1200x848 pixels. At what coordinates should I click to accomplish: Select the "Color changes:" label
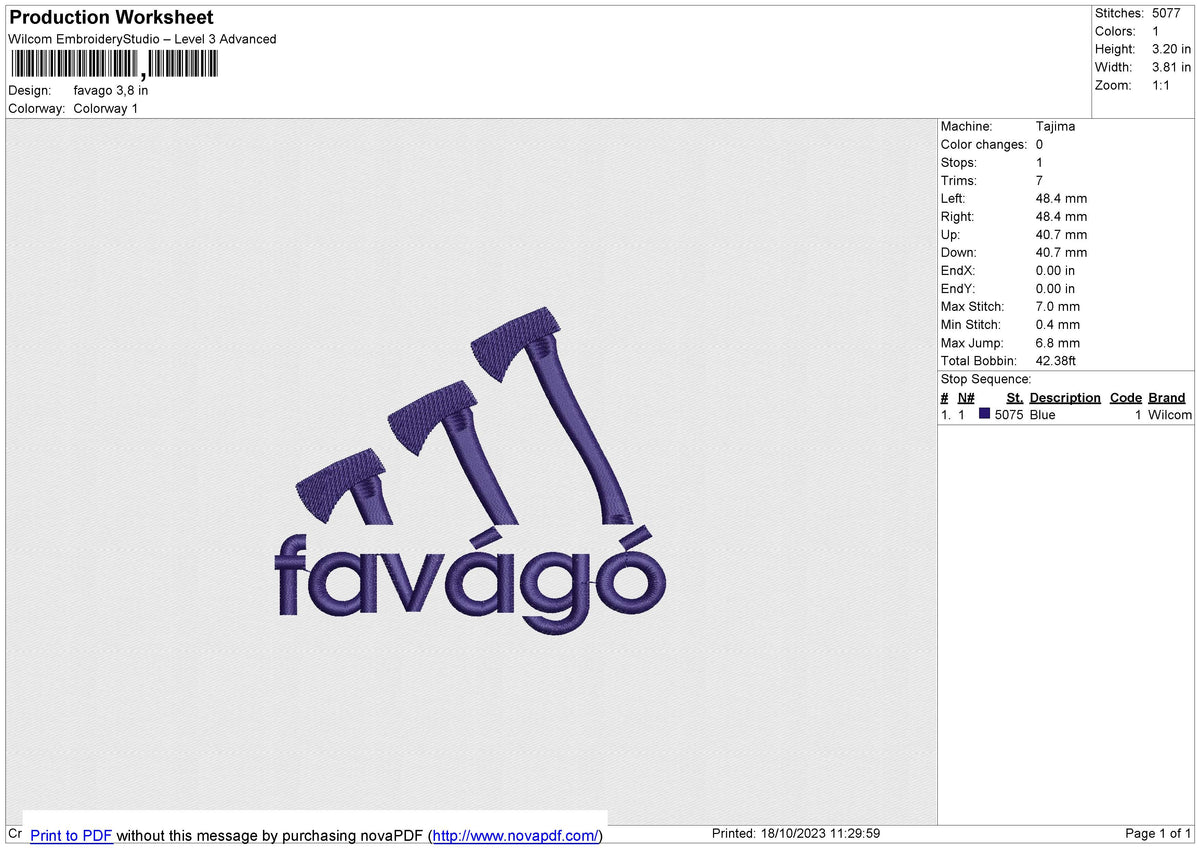coord(984,144)
